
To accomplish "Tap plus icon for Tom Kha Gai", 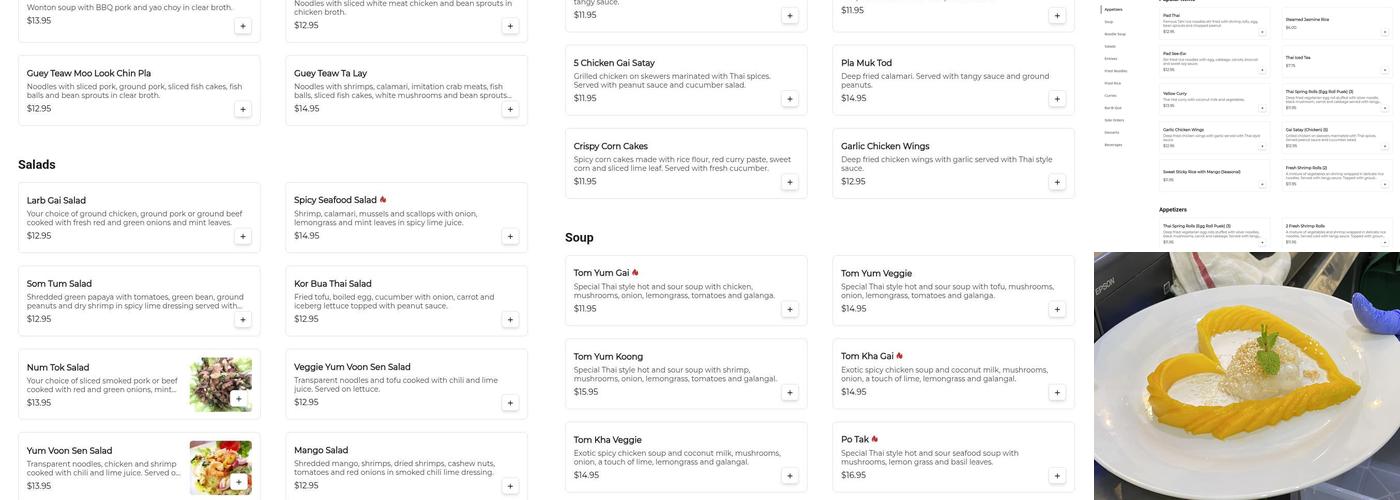I will pos(1057,393).
